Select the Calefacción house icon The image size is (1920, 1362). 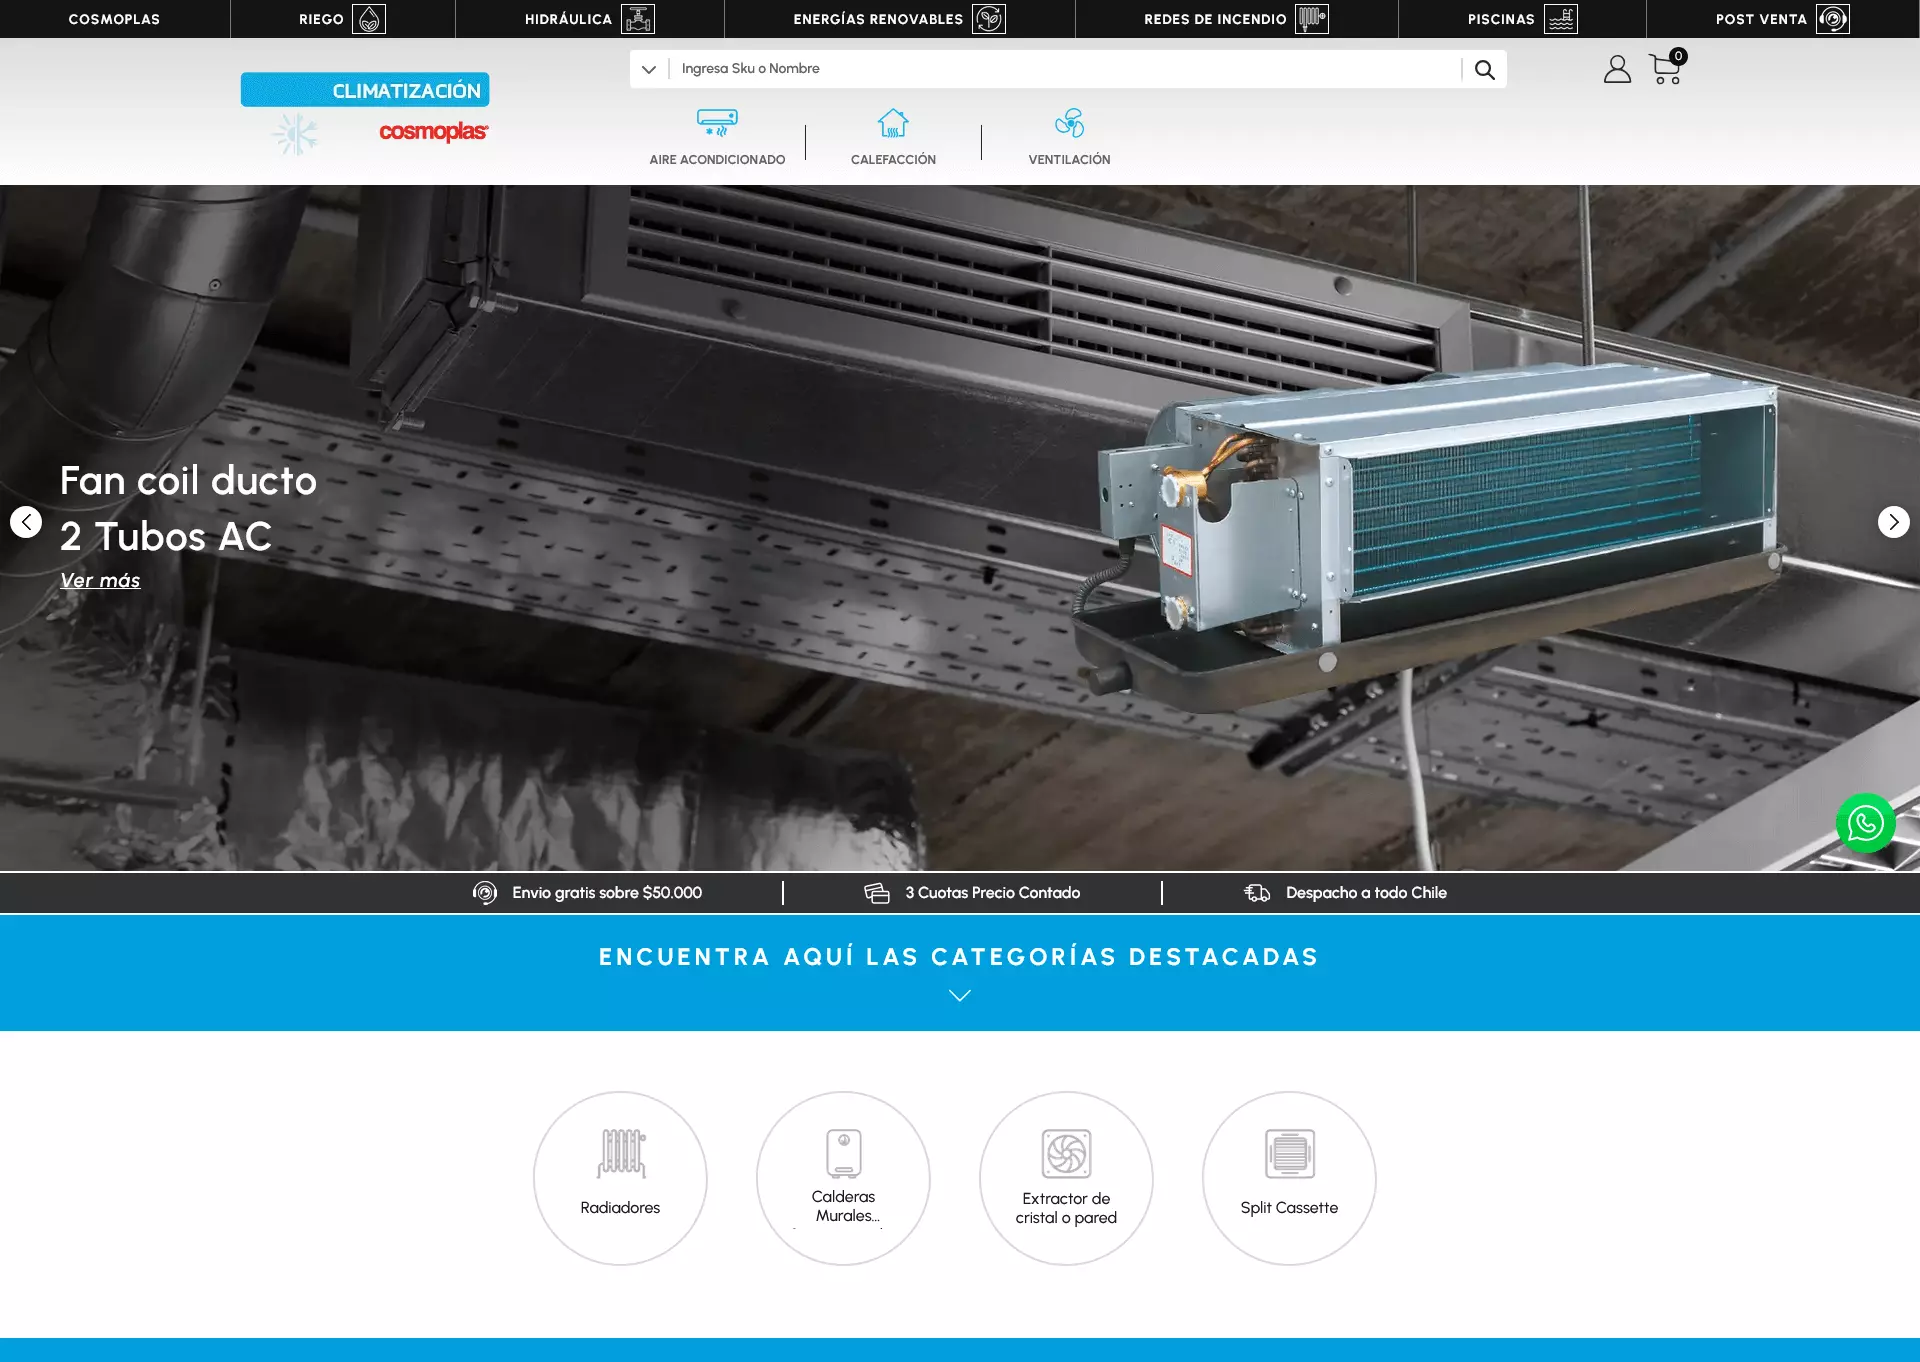(x=893, y=123)
